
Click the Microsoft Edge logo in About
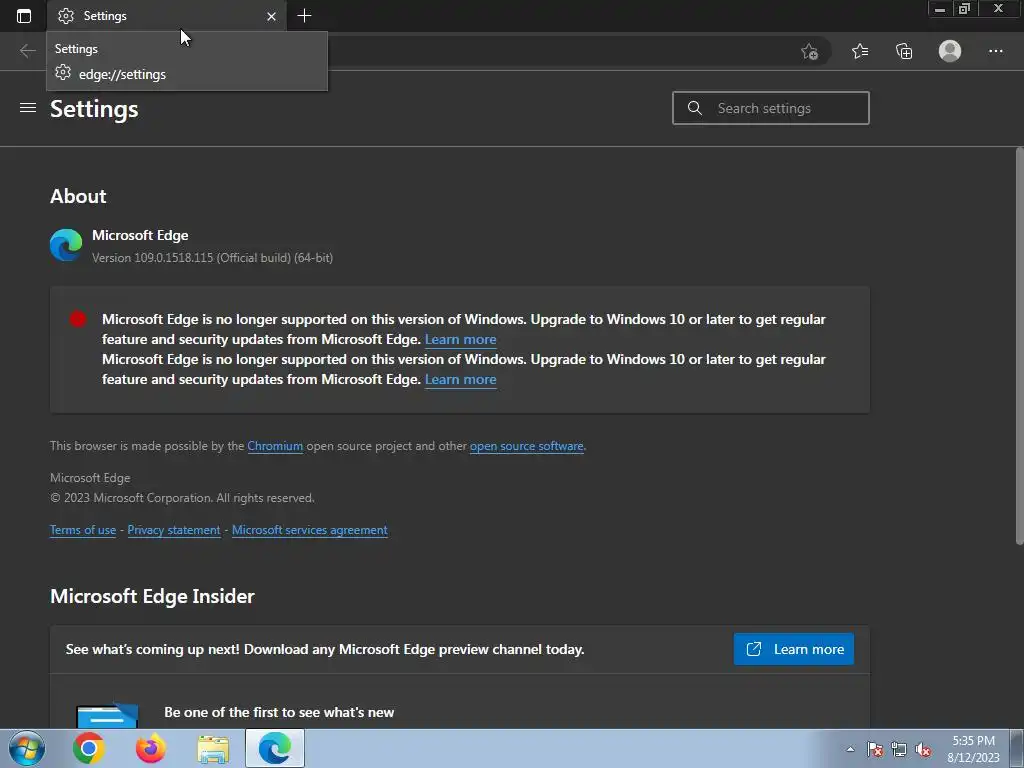tap(66, 245)
